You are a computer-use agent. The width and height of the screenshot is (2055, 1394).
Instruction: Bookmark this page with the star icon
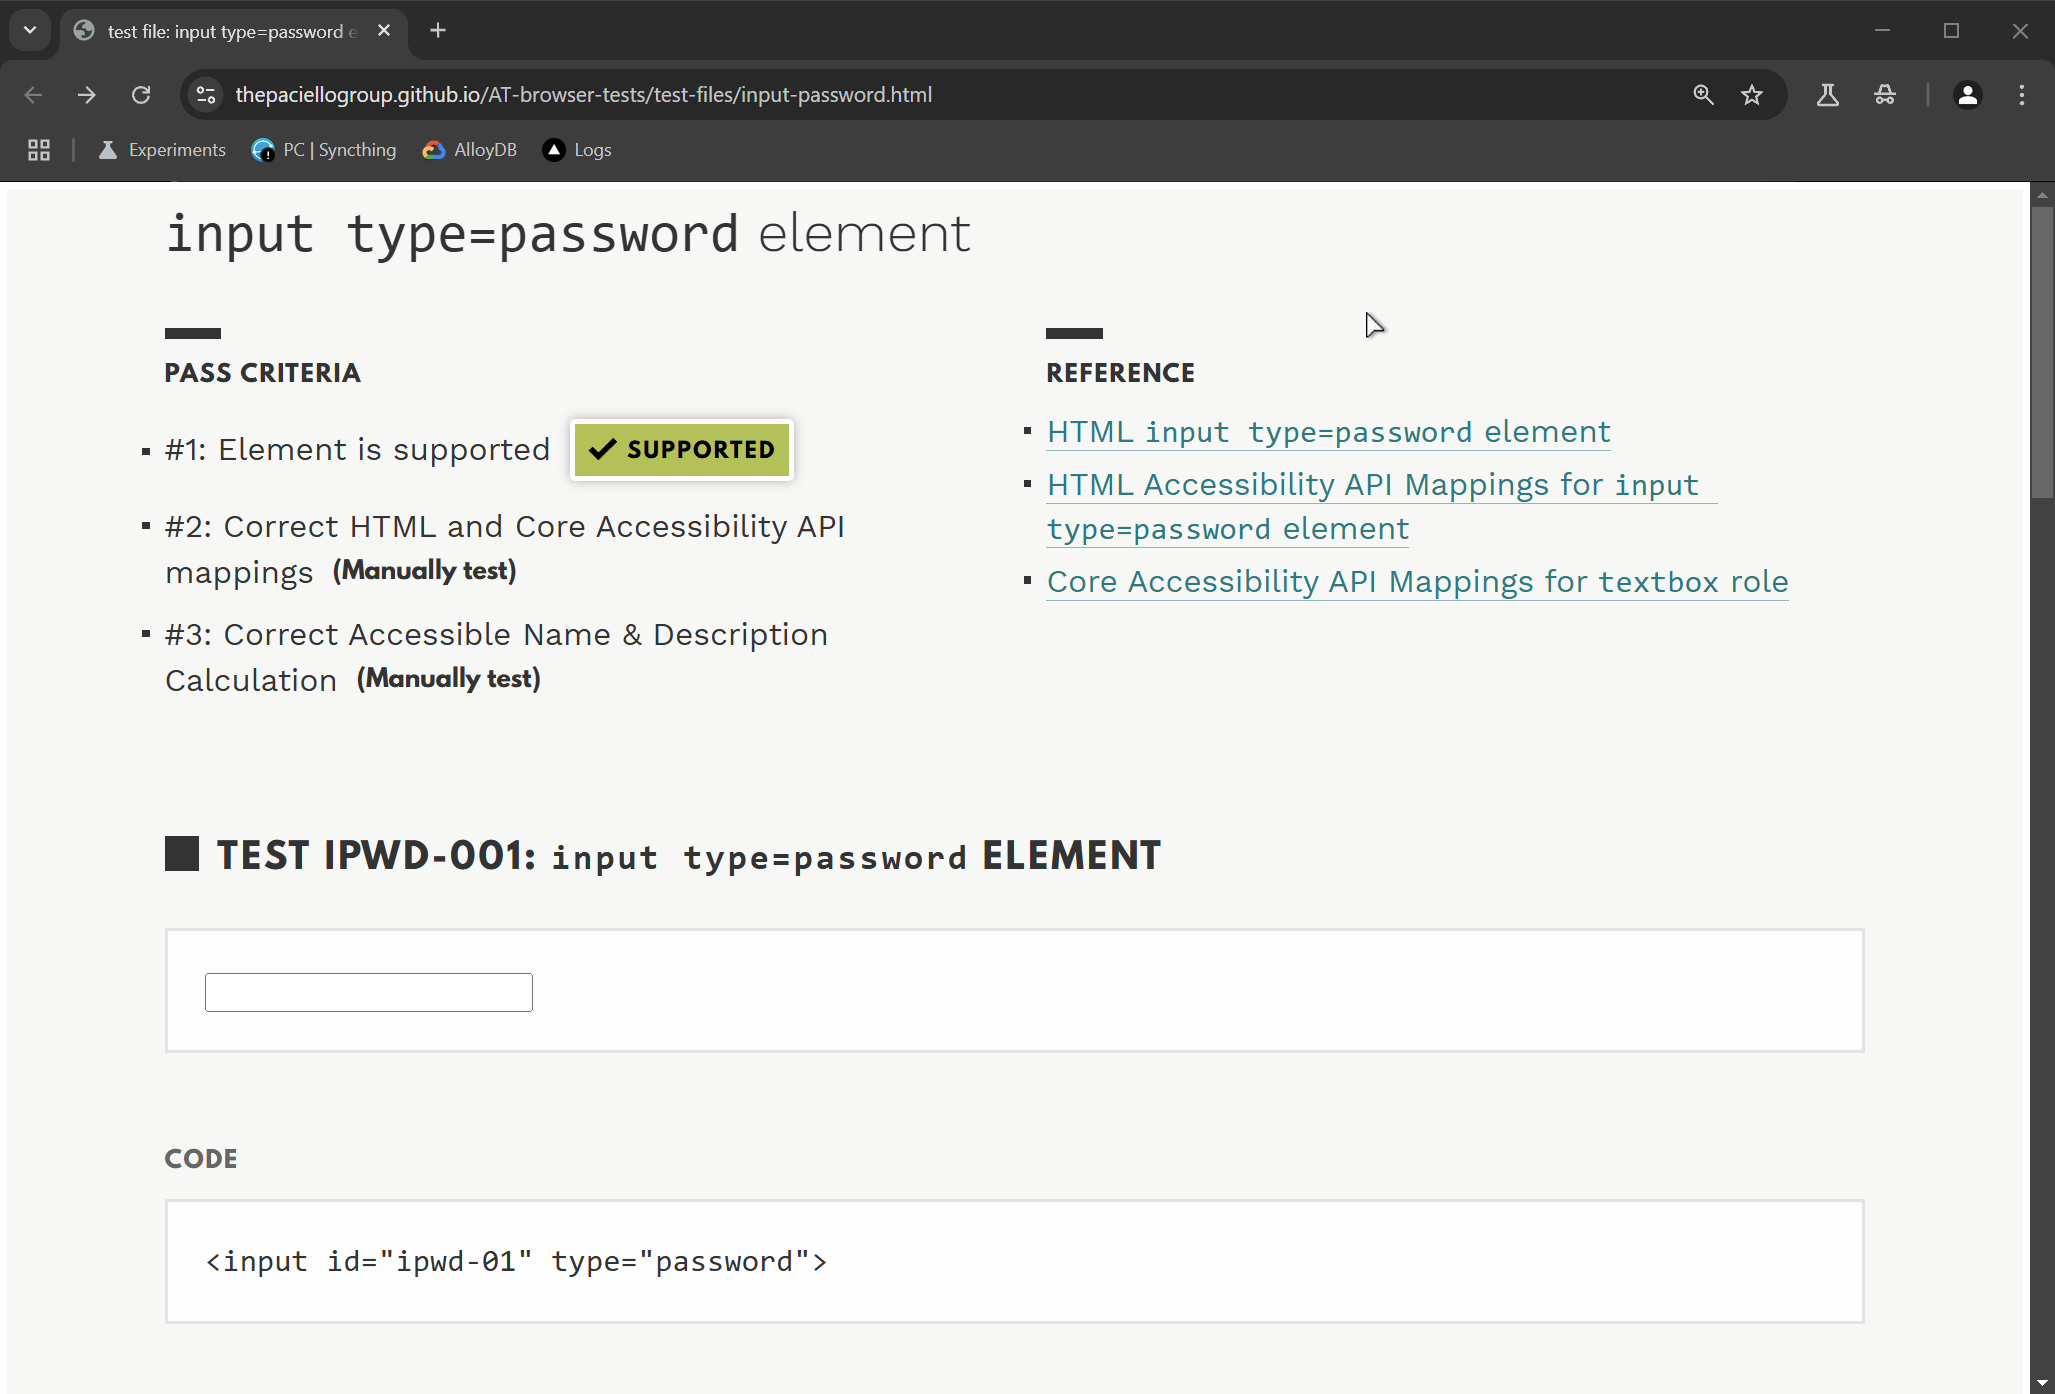tap(1752, 95)
